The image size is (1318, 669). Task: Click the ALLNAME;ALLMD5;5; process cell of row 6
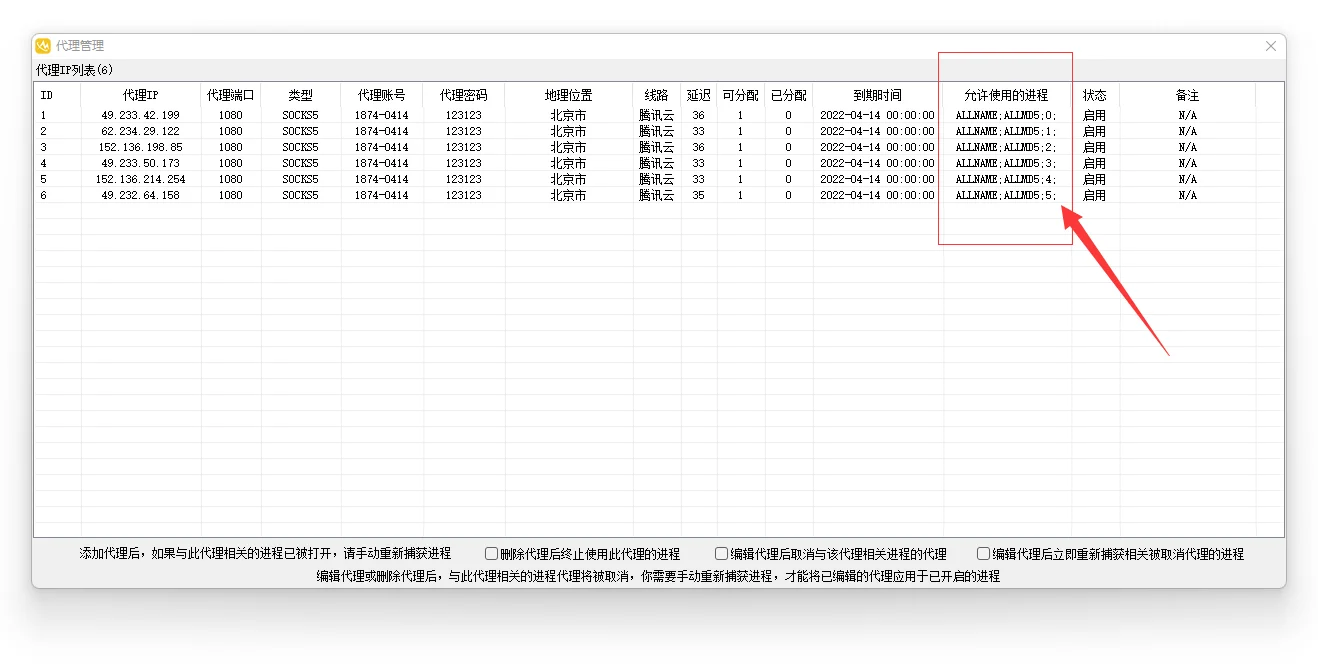(x=1005, y=195)
